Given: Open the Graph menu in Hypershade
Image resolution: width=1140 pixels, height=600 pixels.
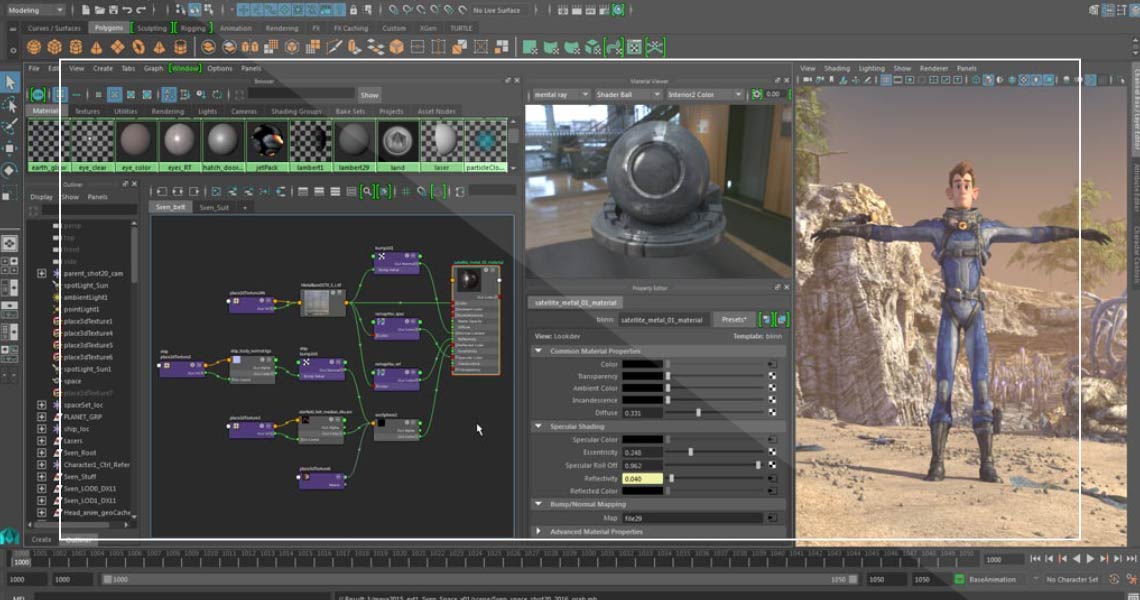Looking at the screenshot, I should coord(155,69).
